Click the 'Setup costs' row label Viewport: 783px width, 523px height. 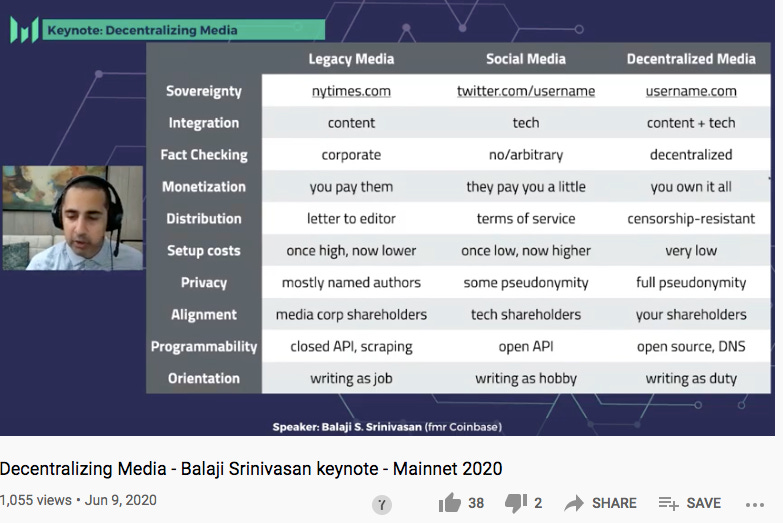point(204,251)
